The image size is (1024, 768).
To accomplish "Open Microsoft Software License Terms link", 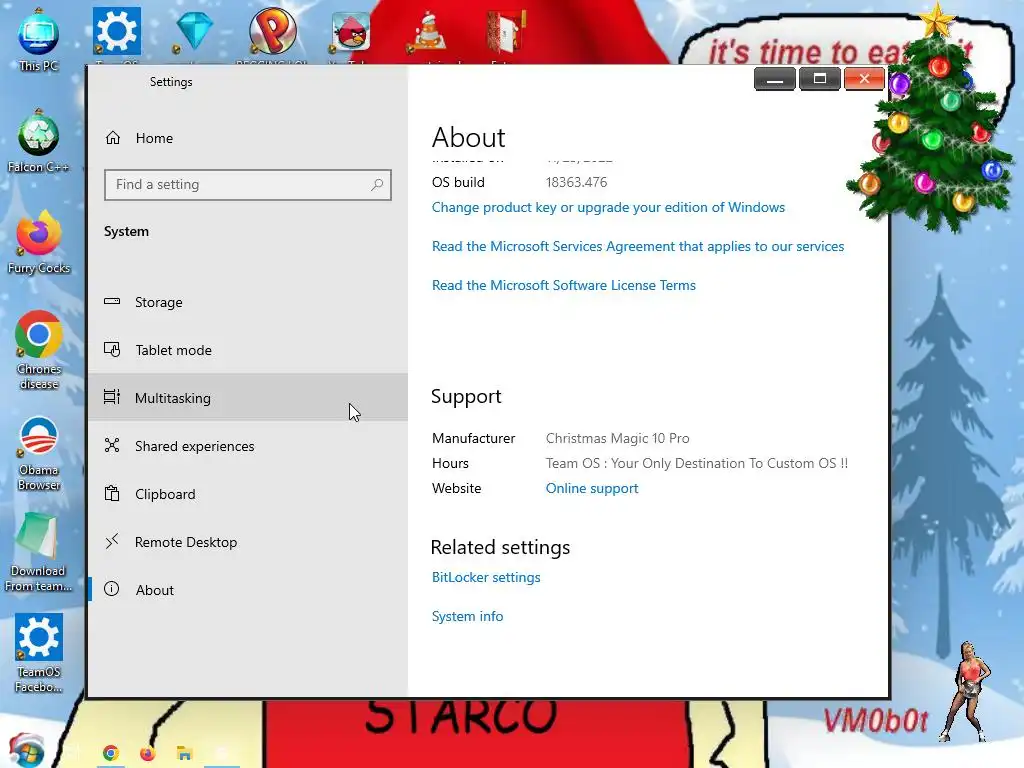I will click(x=564, y=285).
